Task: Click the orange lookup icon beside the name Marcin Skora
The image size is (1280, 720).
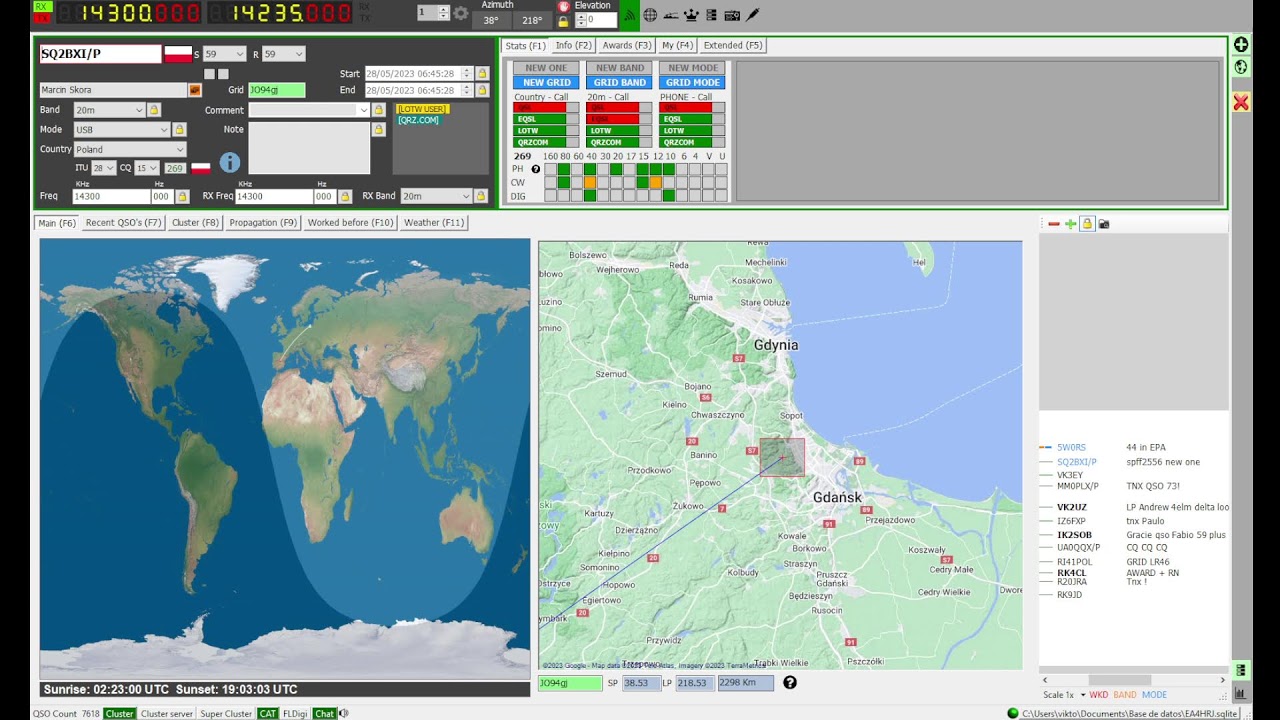Action: click(195, 90)
